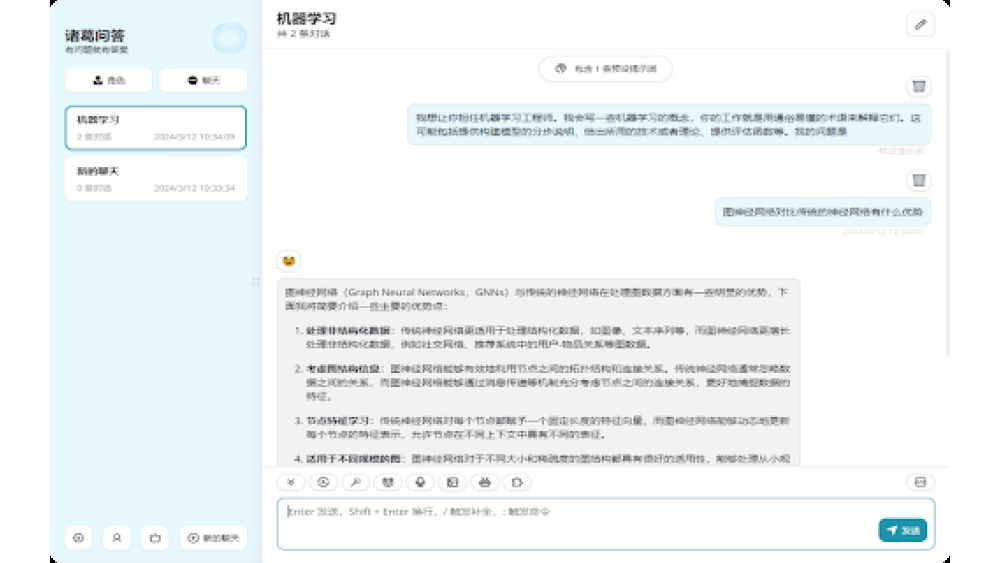Click the round logo at the sidebar top
The image size is (1000, 563).
point(230,38)
